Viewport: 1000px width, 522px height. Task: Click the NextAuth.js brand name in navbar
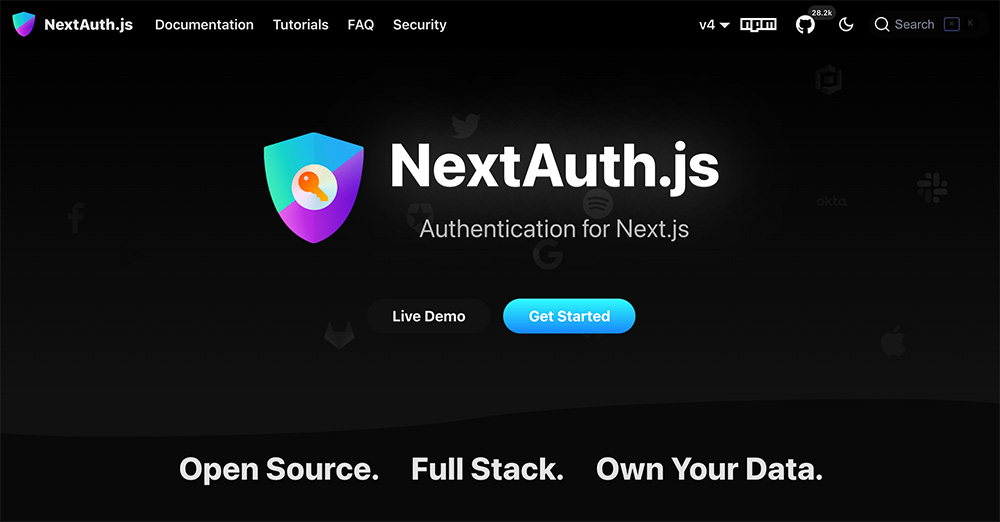[89, 24]
